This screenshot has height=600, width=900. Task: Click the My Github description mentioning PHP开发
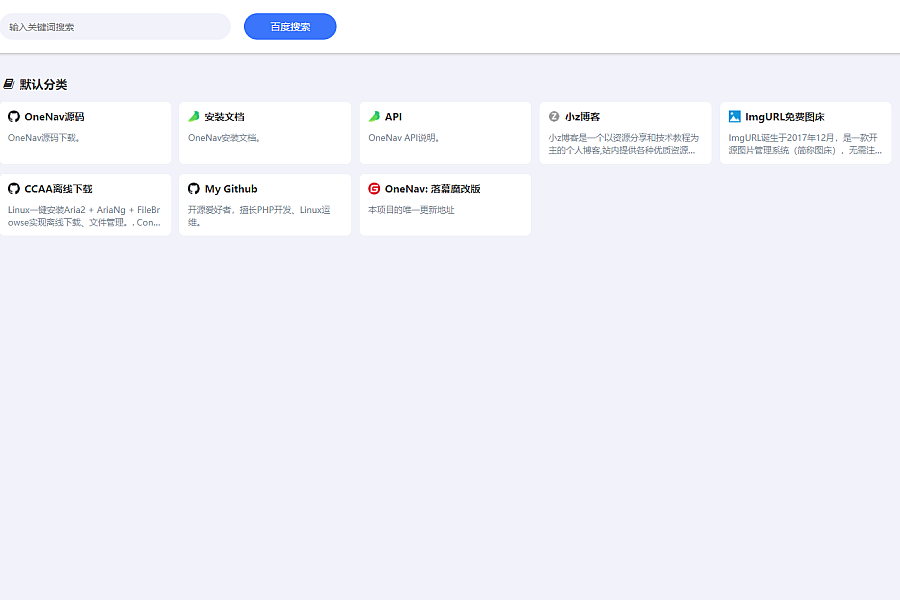coord(259,216)
